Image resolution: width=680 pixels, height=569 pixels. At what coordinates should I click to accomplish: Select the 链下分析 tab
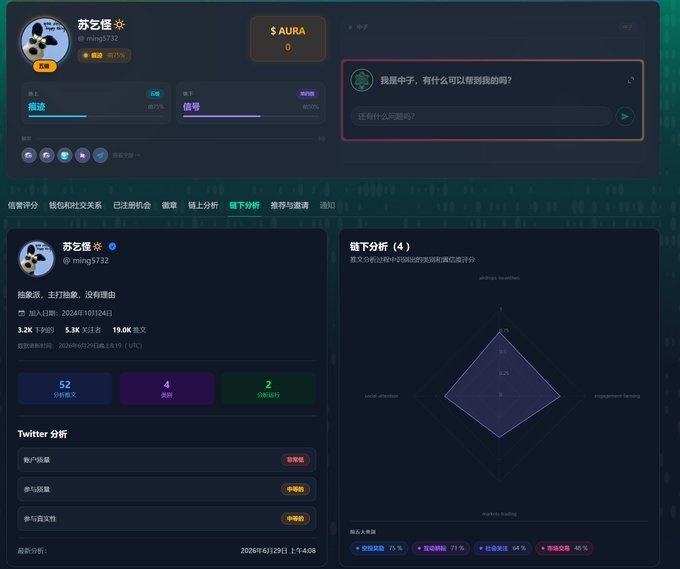click(x=245, y=205)
